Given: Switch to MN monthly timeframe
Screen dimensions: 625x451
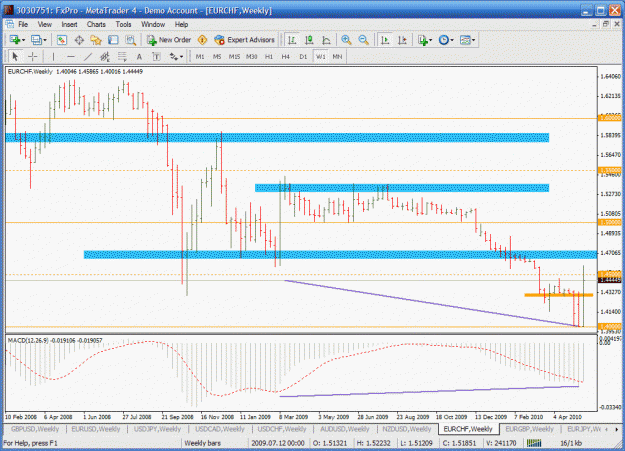Looking at the screenshot, I should point(337,57).
